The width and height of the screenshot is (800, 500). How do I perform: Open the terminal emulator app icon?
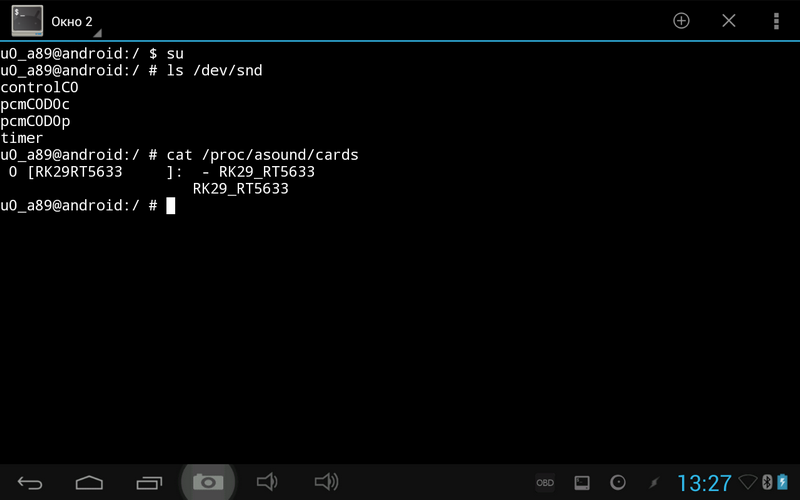[x=27, y=21]
